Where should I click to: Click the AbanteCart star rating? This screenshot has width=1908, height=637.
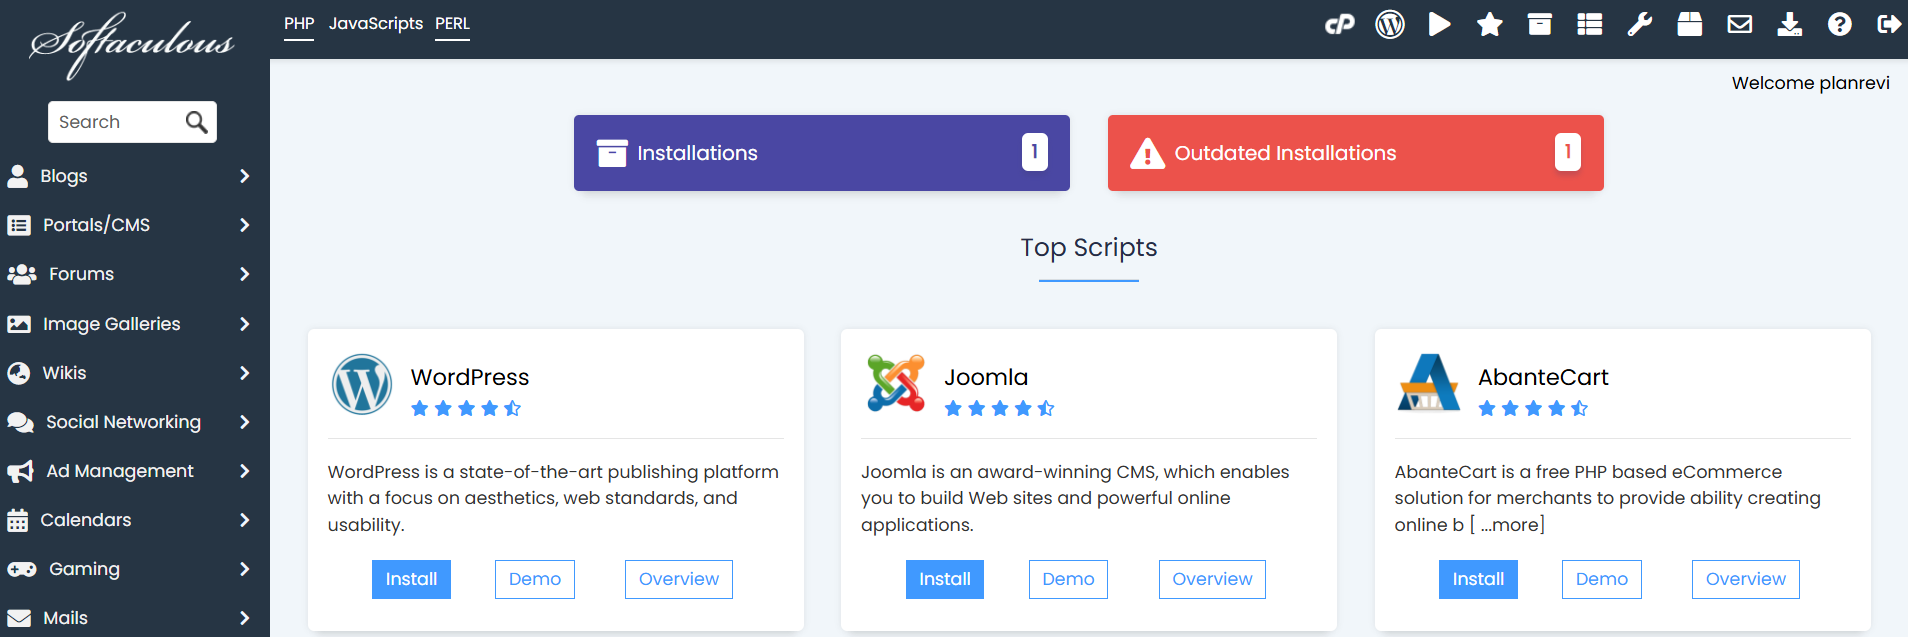click(x=1533, y=408)
